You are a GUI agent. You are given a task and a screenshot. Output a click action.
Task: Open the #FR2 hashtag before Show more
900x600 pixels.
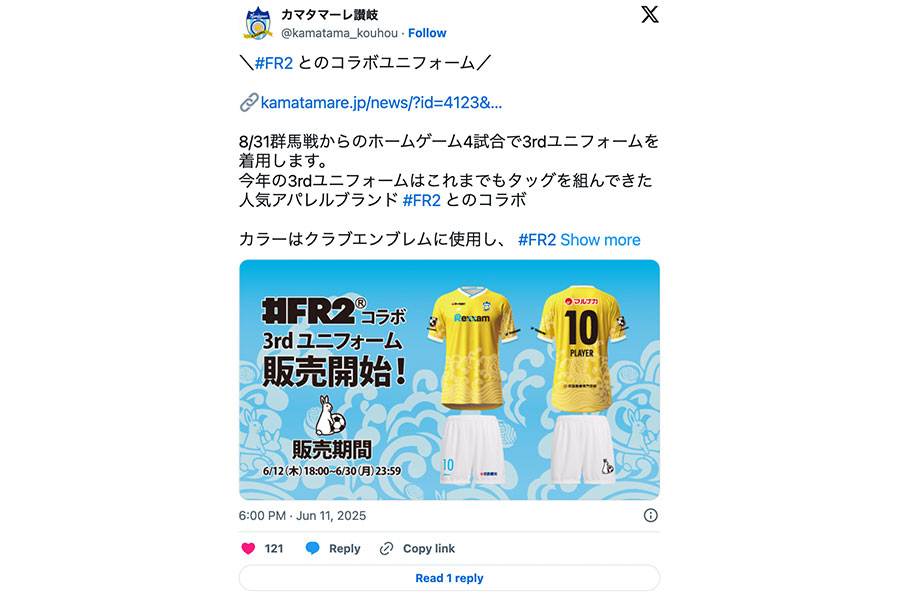pos(537,240)
